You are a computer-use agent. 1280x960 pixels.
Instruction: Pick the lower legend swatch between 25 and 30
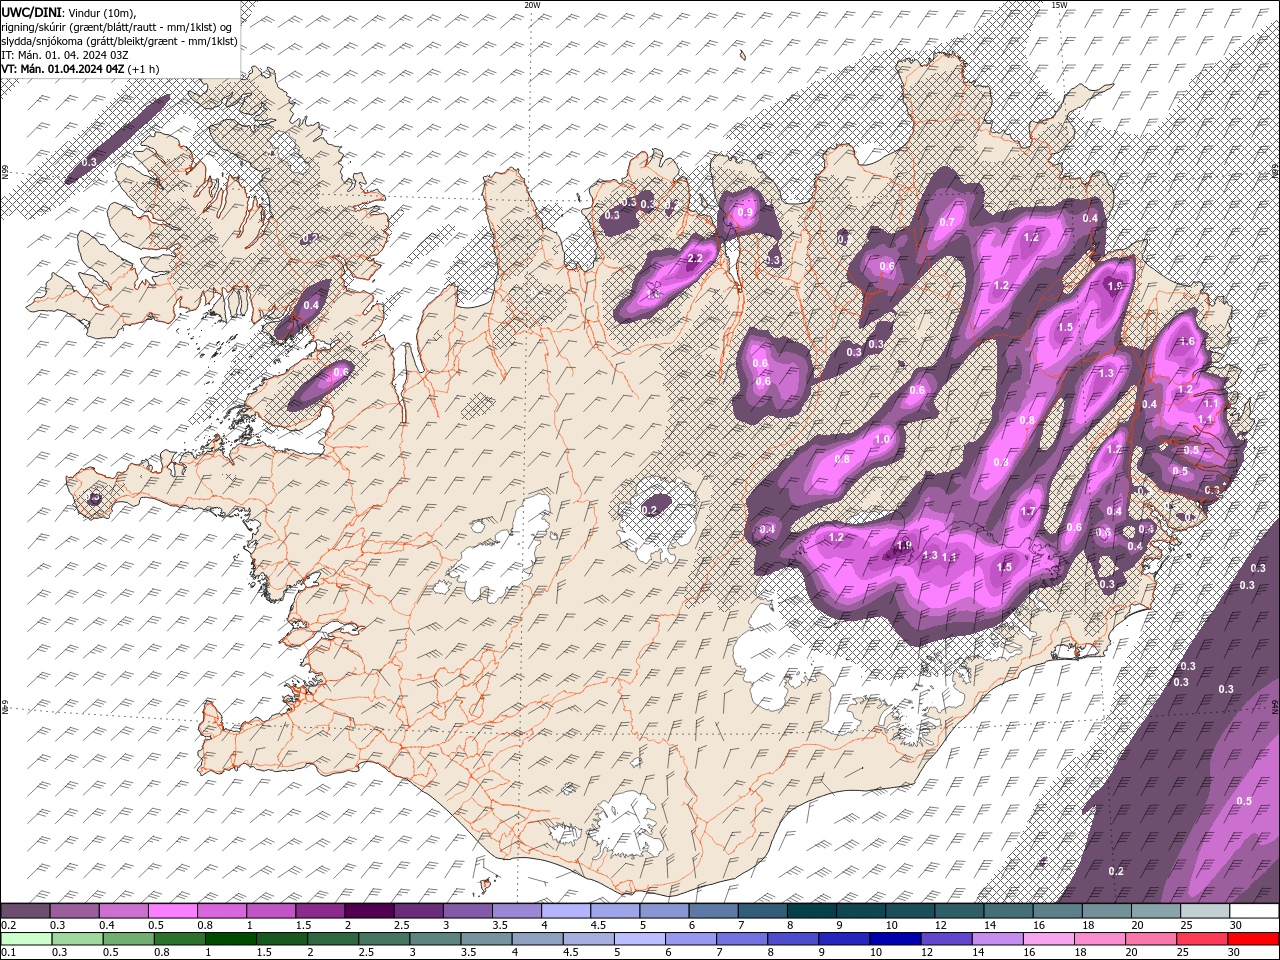click(1202, 939)
